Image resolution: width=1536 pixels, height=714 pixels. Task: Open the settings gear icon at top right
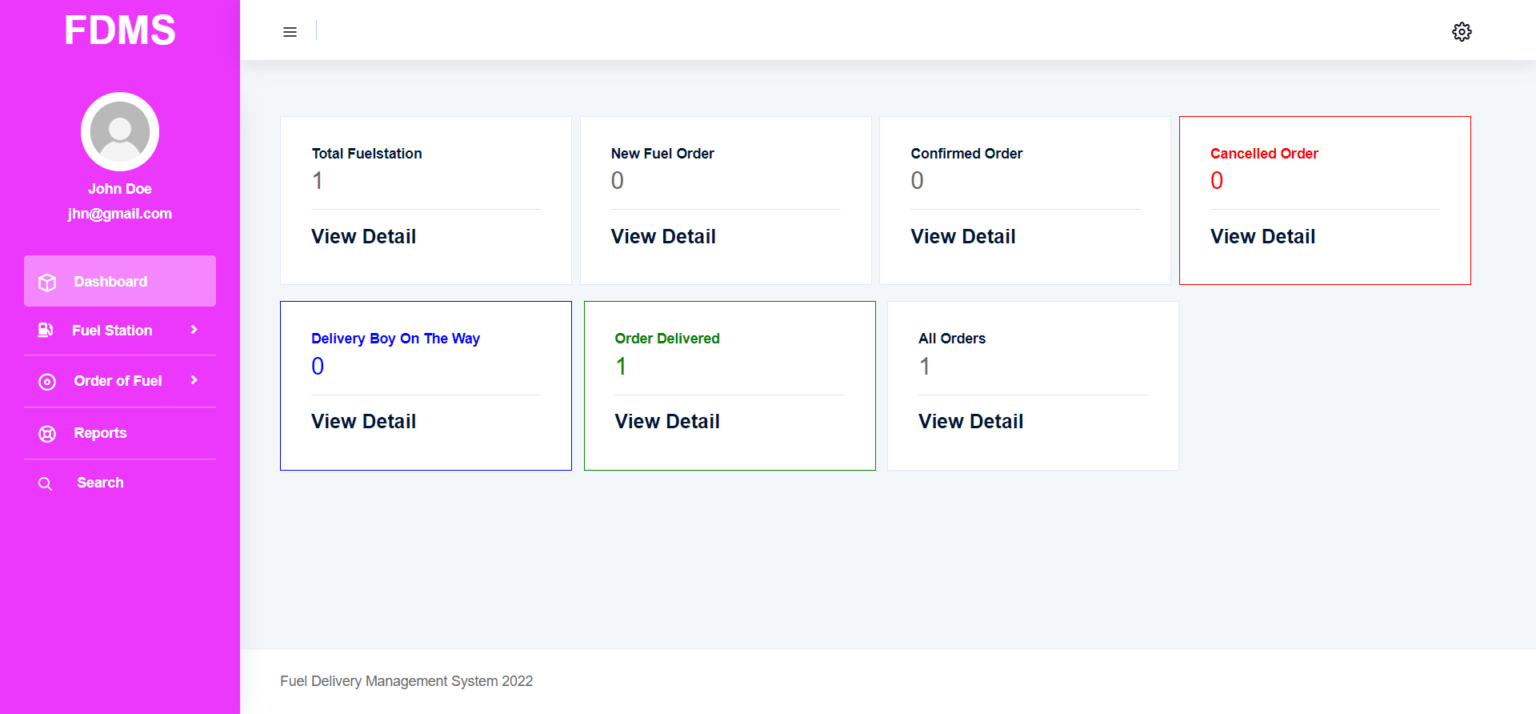tap(1461, 31)
